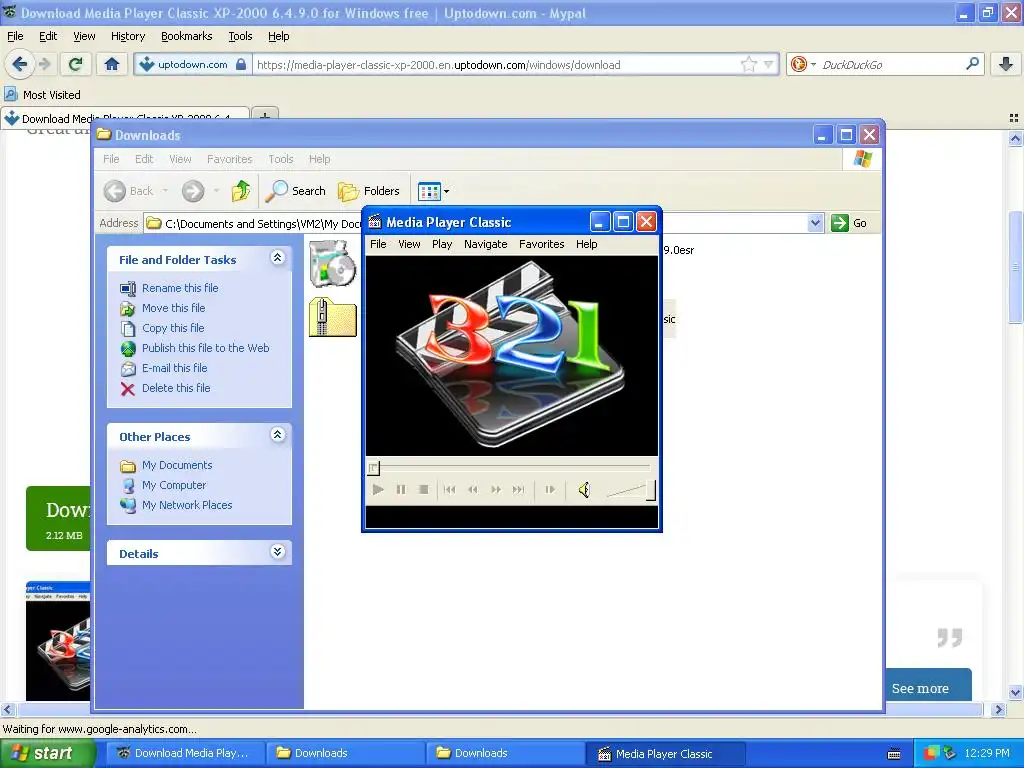1024x768 pixels.
Task: Click the Play button in Media Player Classic
Action: [x=378, y=489]
